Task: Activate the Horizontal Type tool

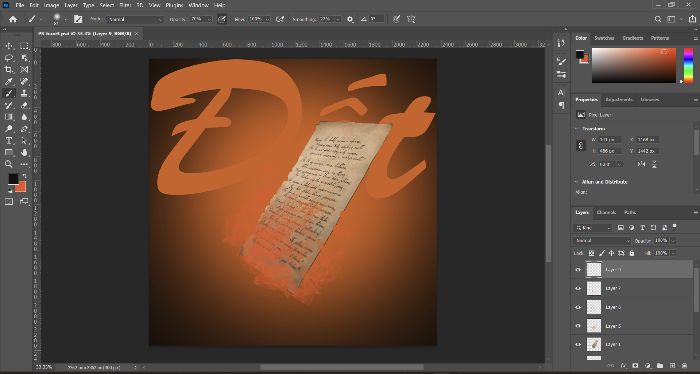Action: coord(9,141)
